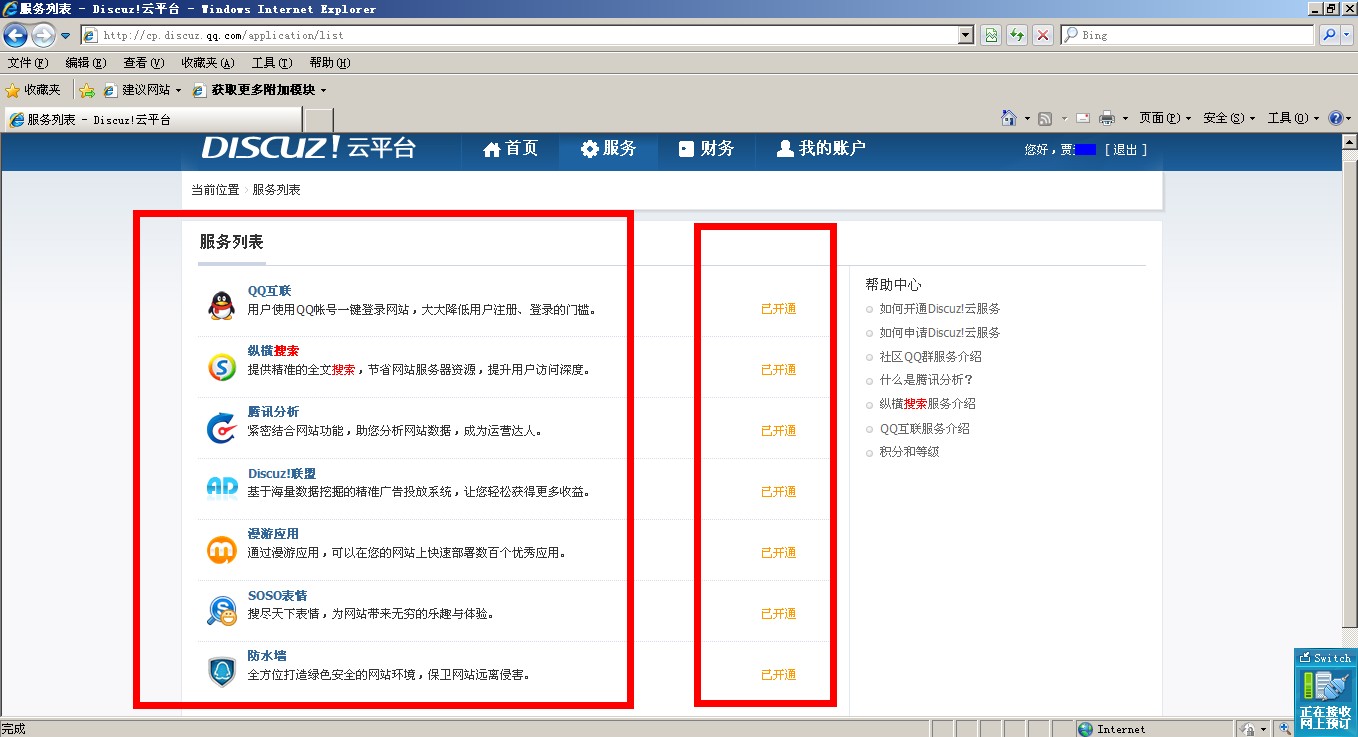Open the Discuz!联盟 title link
The width and height of the screenshot is (1358, 737).
tap(282, 473)
